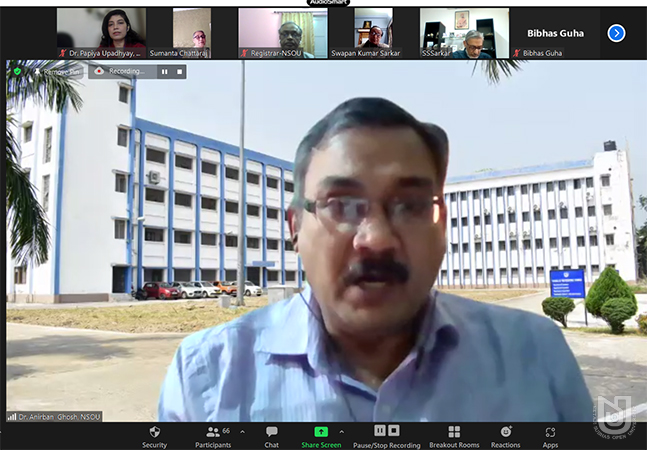Click the Sumanta Chattaraj name label
The width and height of the screenshot is (647, 450).
coord(178,53)
